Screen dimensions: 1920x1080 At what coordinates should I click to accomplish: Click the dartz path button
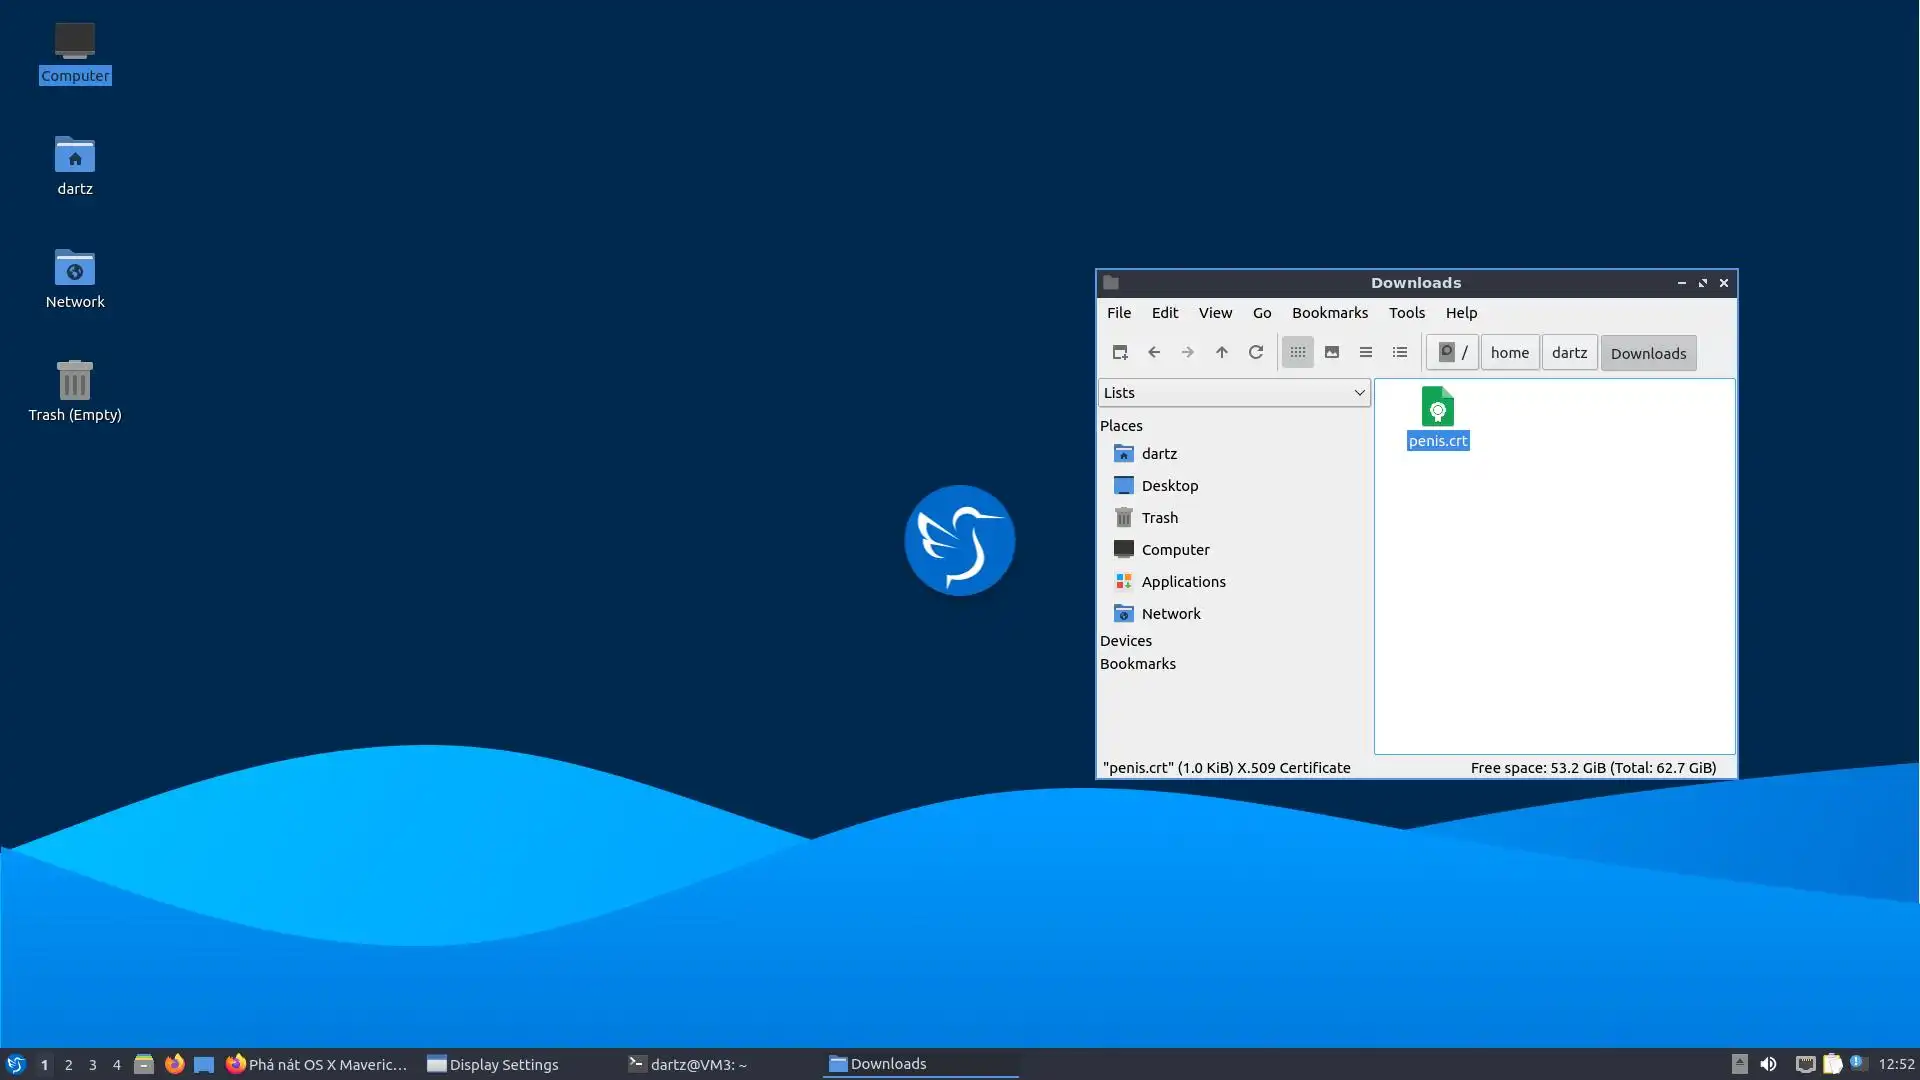(1569, 353)
